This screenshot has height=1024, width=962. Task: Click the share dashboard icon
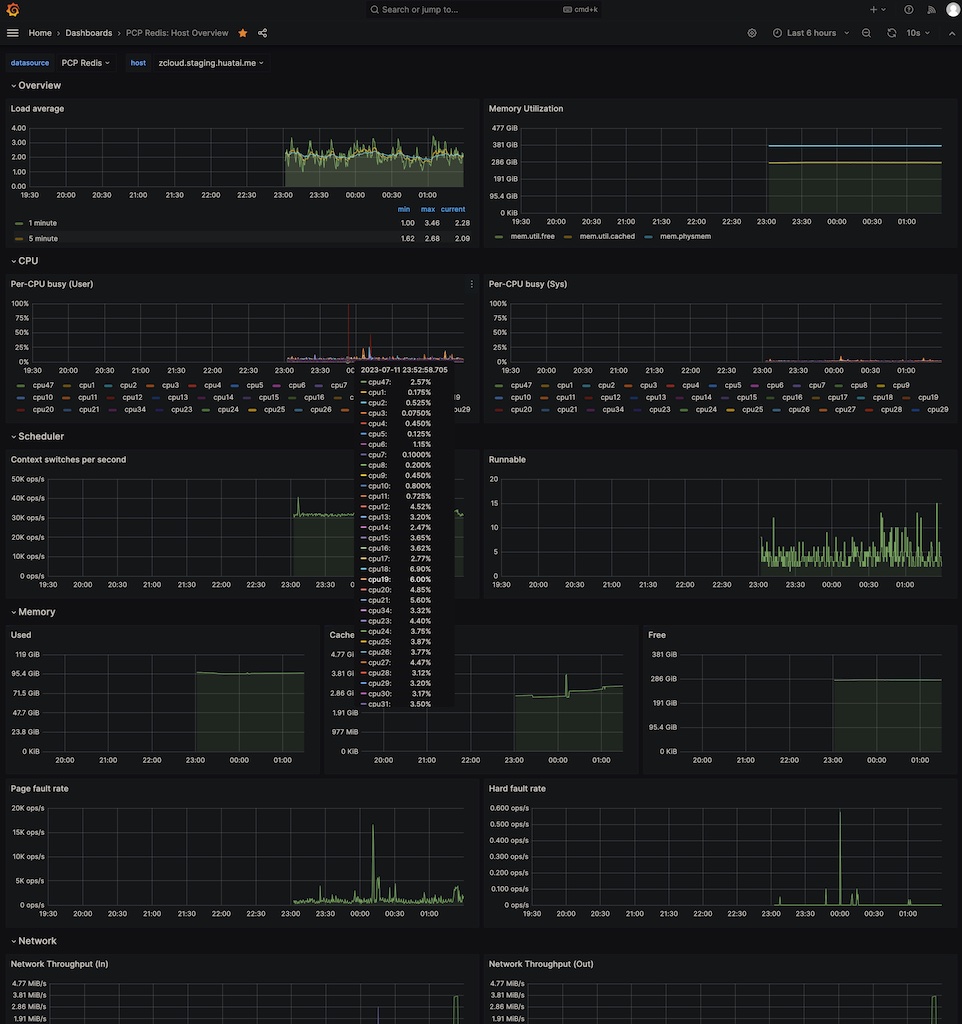263,33
